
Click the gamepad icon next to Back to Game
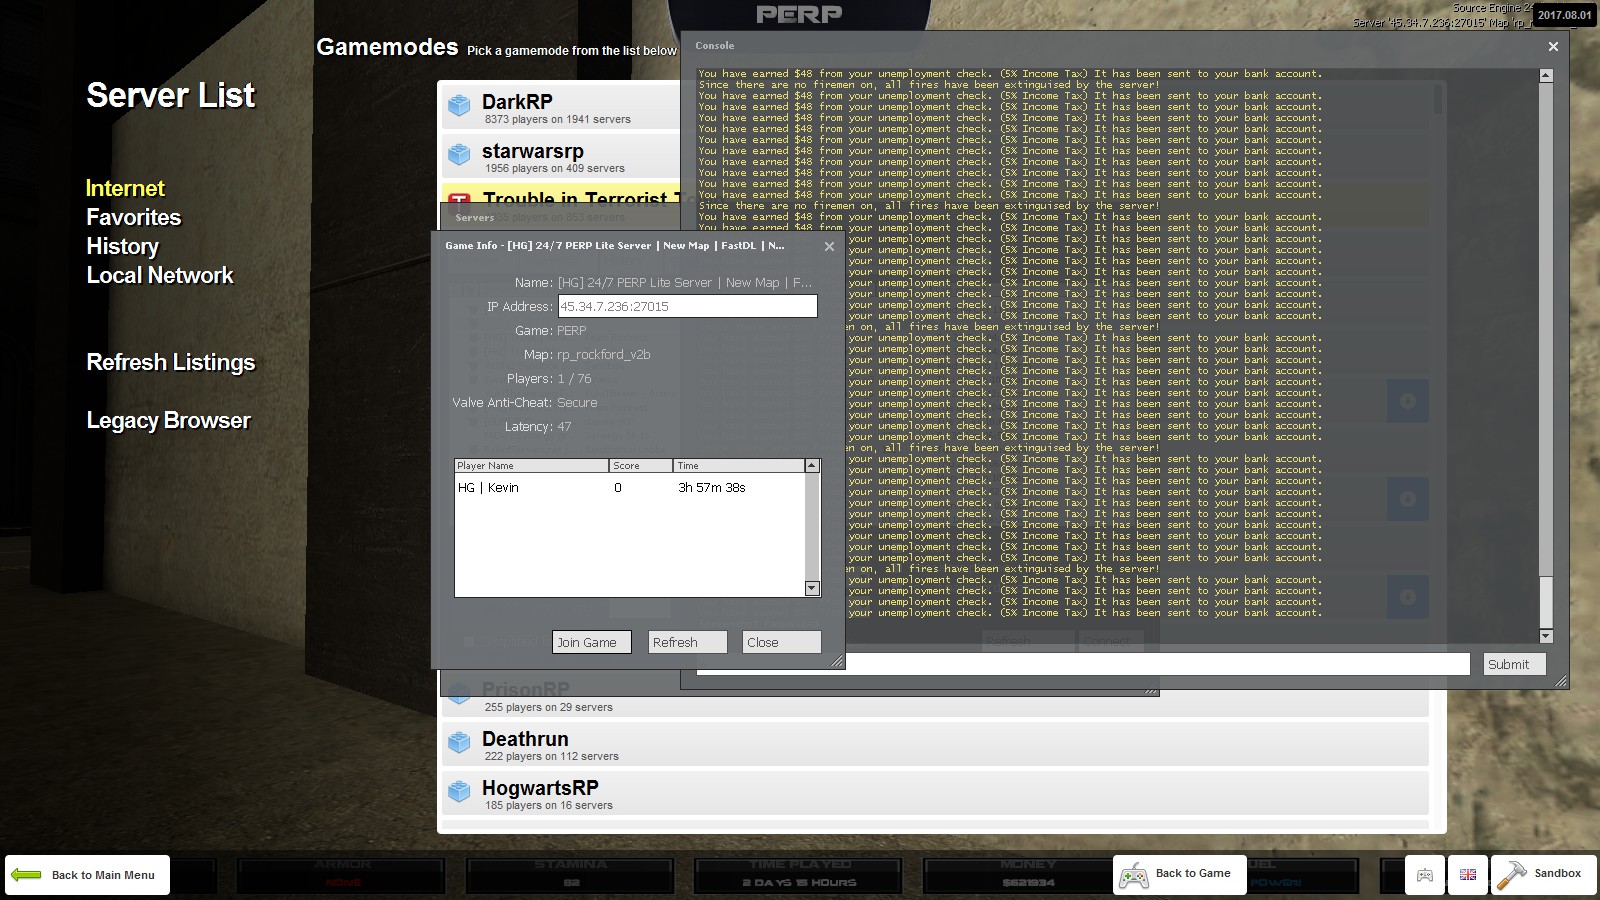1133,875
